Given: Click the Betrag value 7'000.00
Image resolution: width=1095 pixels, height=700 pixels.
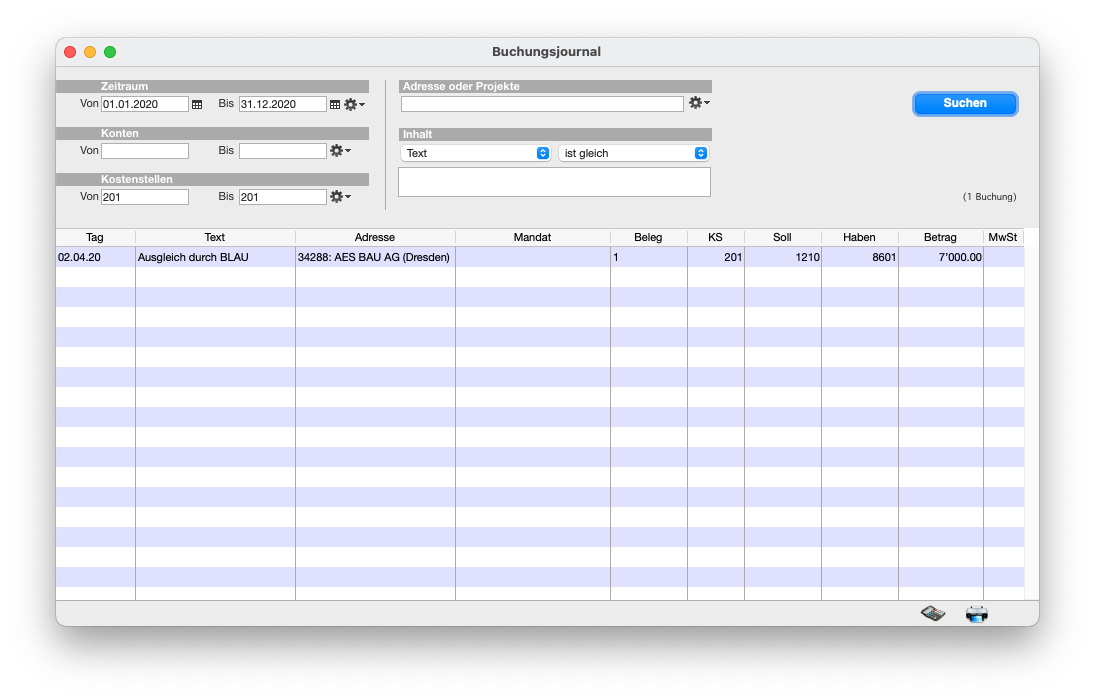Looking at the screenshot, I should pyautogui.click(x=960, y=257).
